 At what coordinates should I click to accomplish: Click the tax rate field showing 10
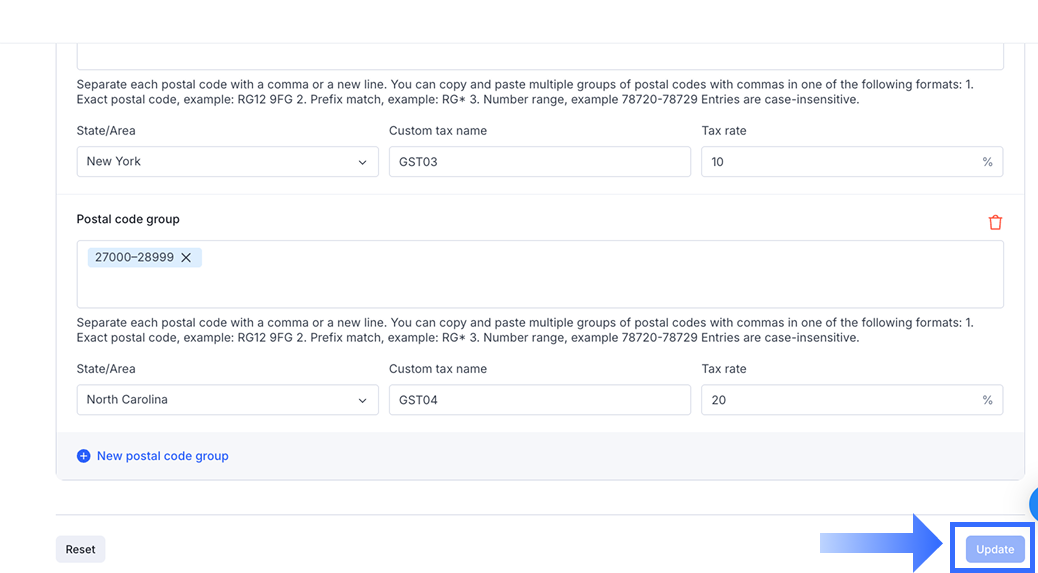[x=840, y=162]
